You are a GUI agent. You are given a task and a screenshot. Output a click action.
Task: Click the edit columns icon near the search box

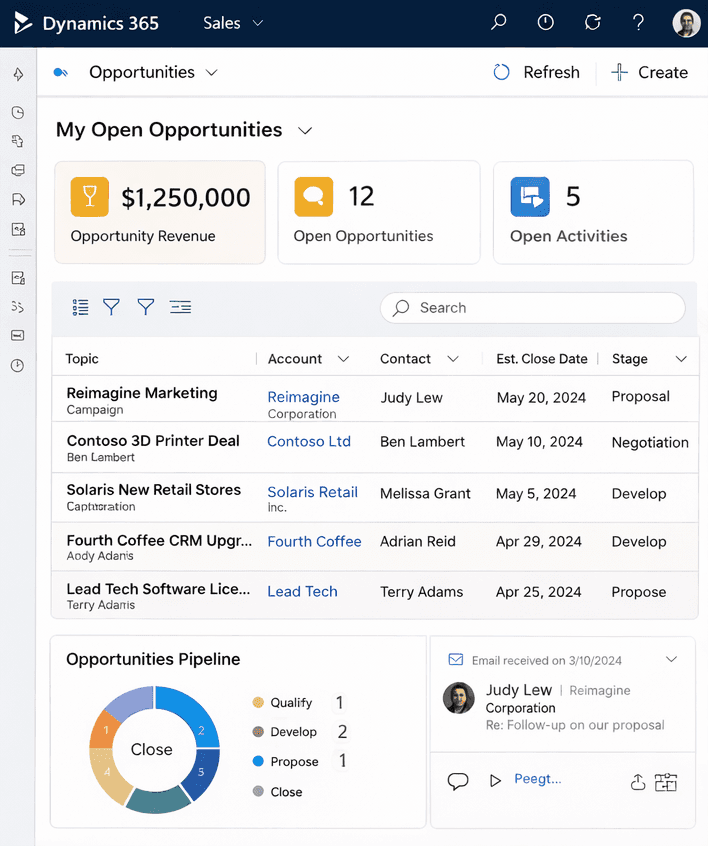(x=180, y=307)
